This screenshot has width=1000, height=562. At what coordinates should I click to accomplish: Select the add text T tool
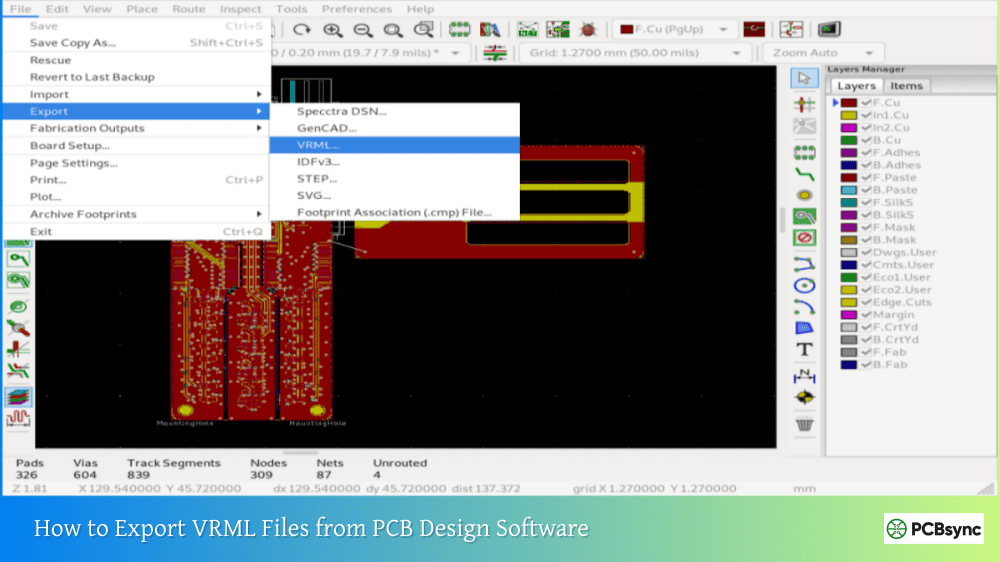pyautogui.click(x=804, y=350)
